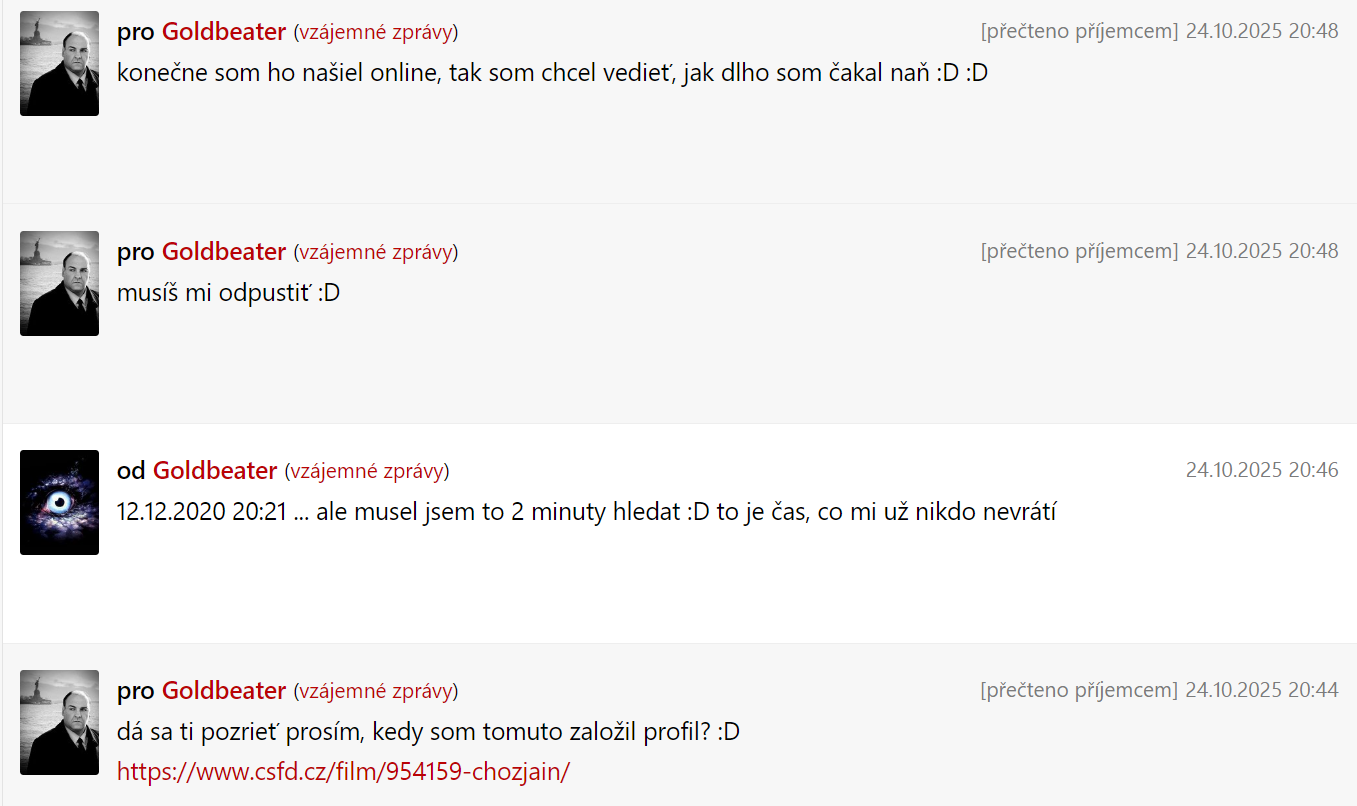Viewport: 1357px width, 806px height.
Task: Open the csfd.cz film 954159-chozjain link
Action: tap(343, 772)
